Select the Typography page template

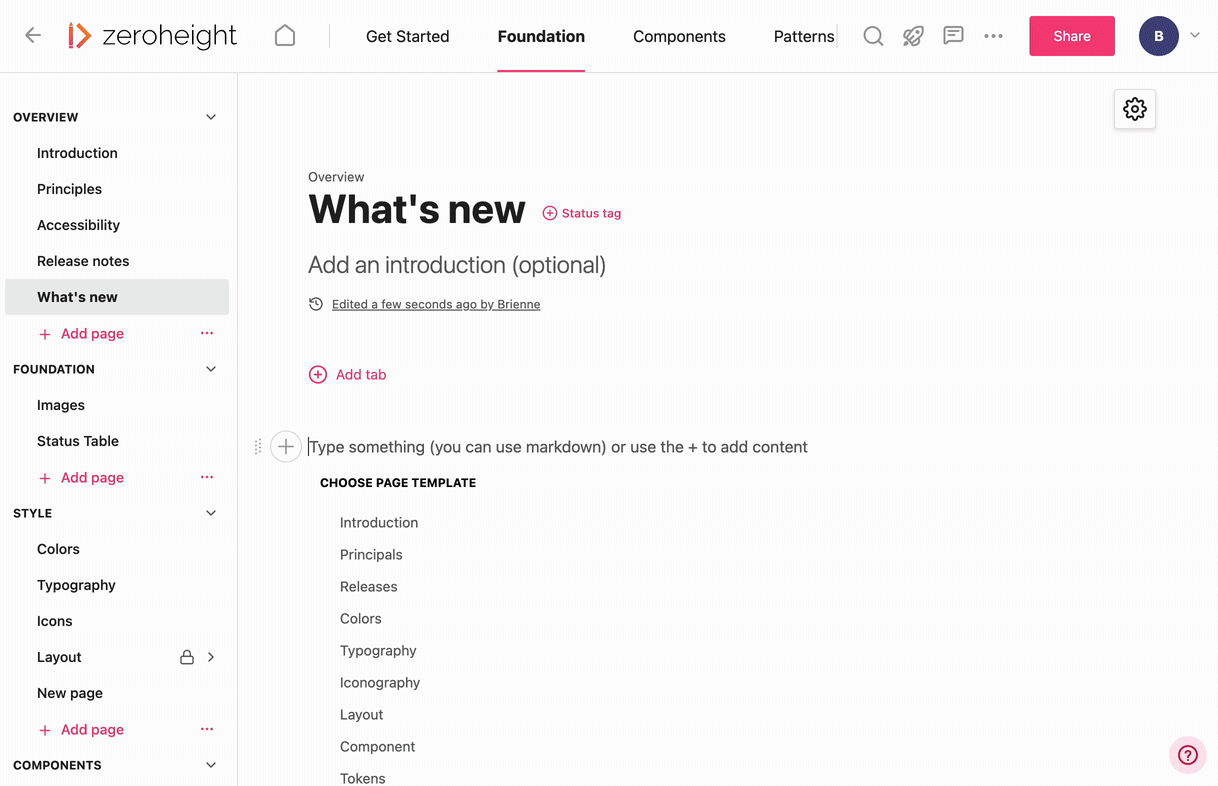[x=378, y=651]
